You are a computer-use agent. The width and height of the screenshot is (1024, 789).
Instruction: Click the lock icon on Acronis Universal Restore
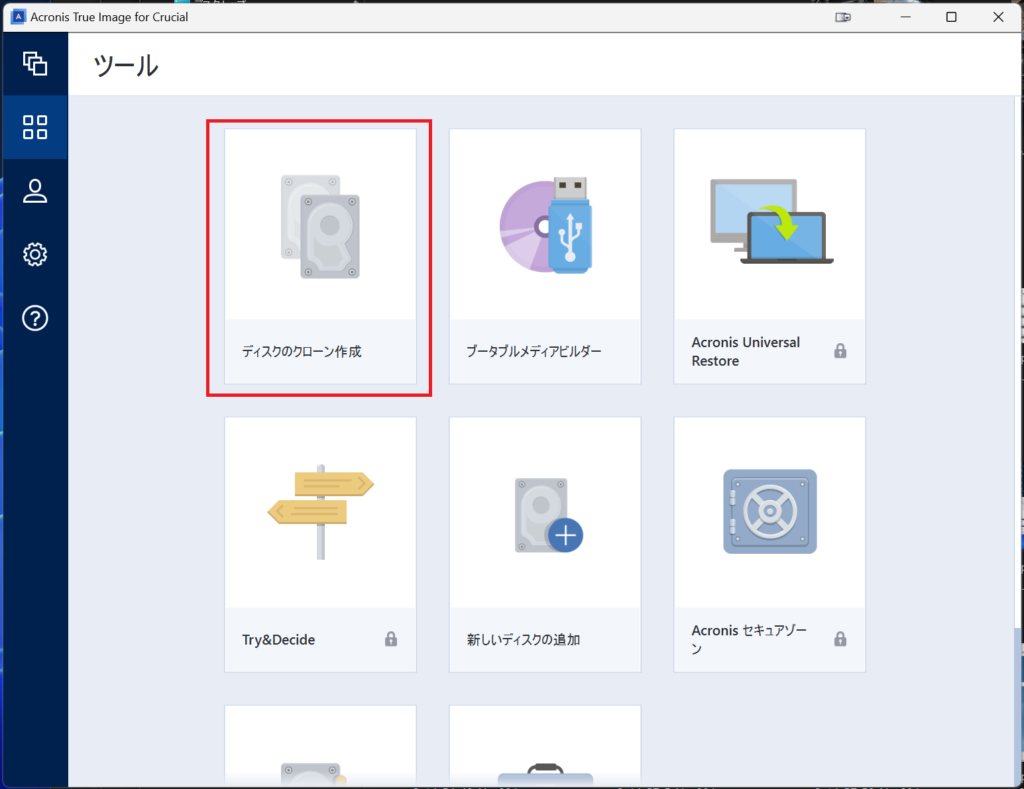[840, 351]
